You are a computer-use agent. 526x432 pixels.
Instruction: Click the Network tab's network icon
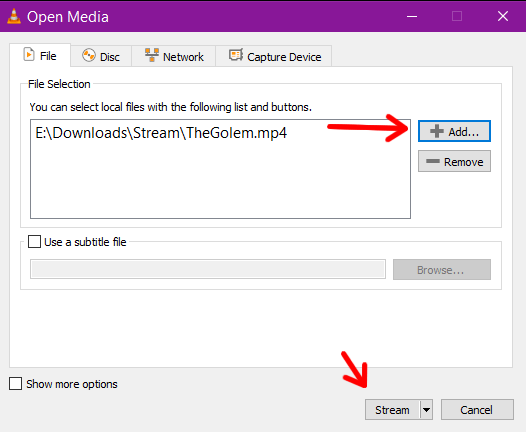coord(152,55)
